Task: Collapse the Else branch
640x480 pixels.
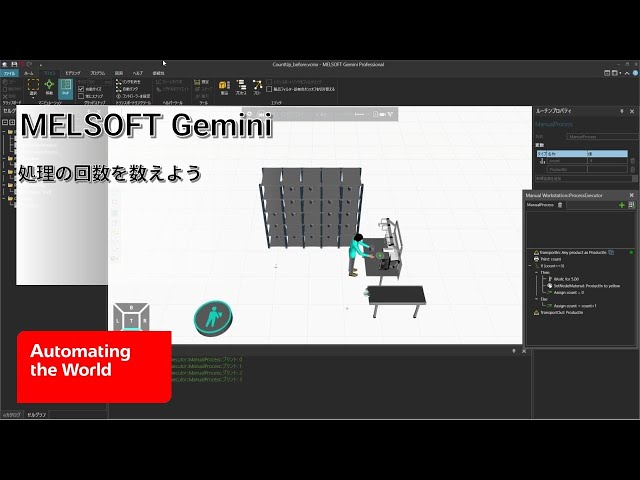Action: click(536, 299)
